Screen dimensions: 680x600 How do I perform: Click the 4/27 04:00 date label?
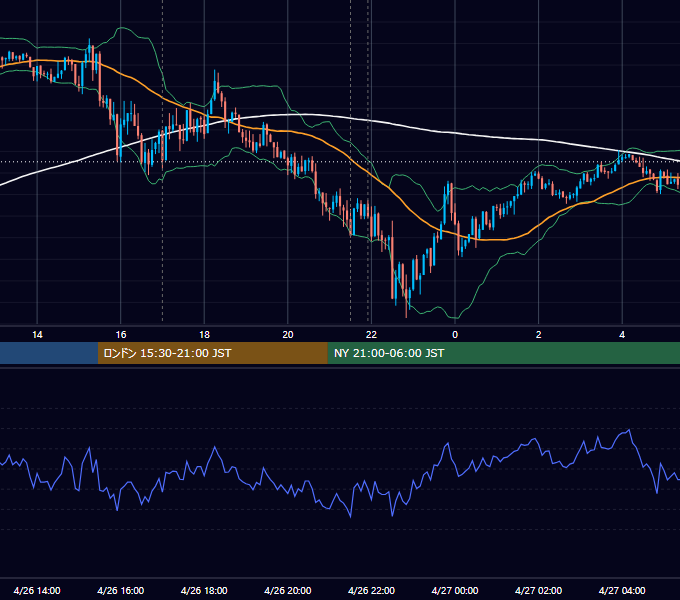pyautogui.click(x=622, y=590)
